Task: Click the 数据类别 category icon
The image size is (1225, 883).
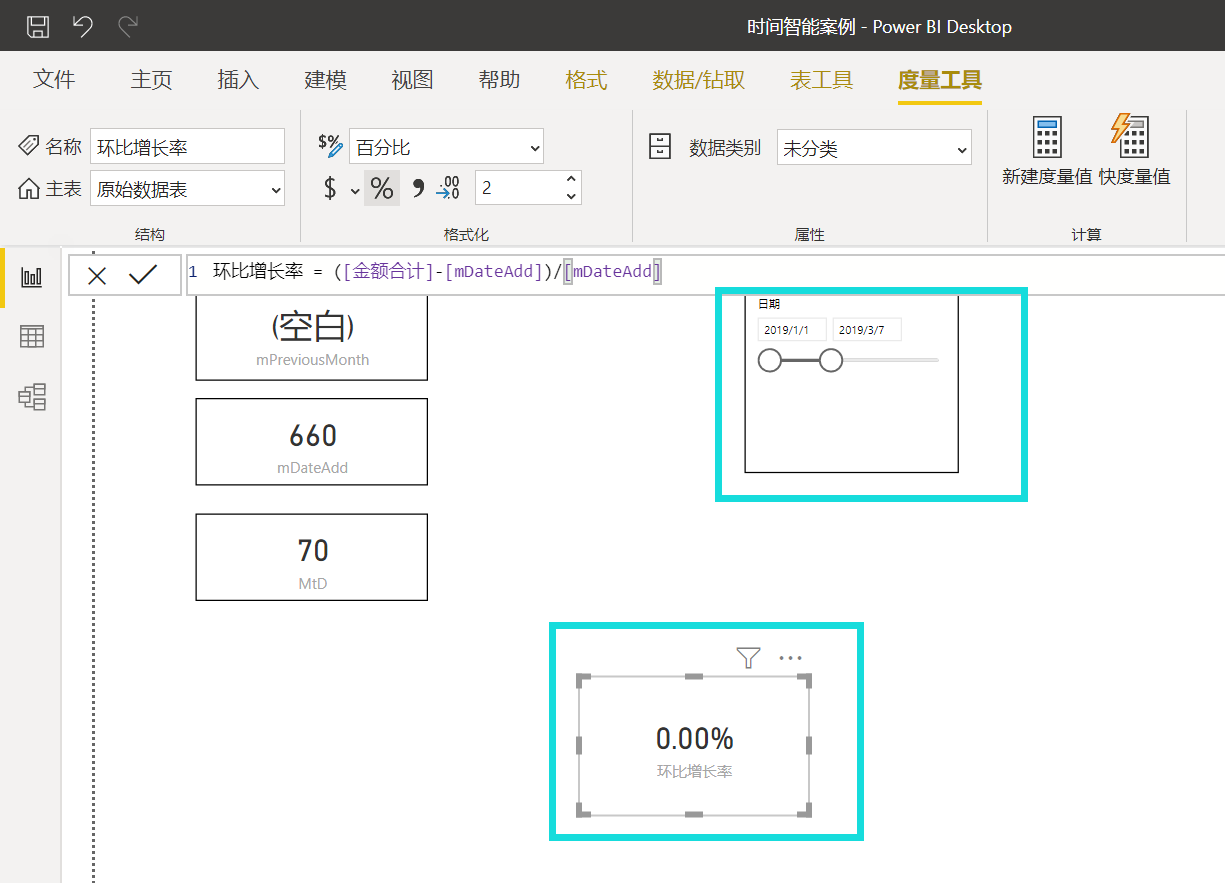Action: (660, 147)
